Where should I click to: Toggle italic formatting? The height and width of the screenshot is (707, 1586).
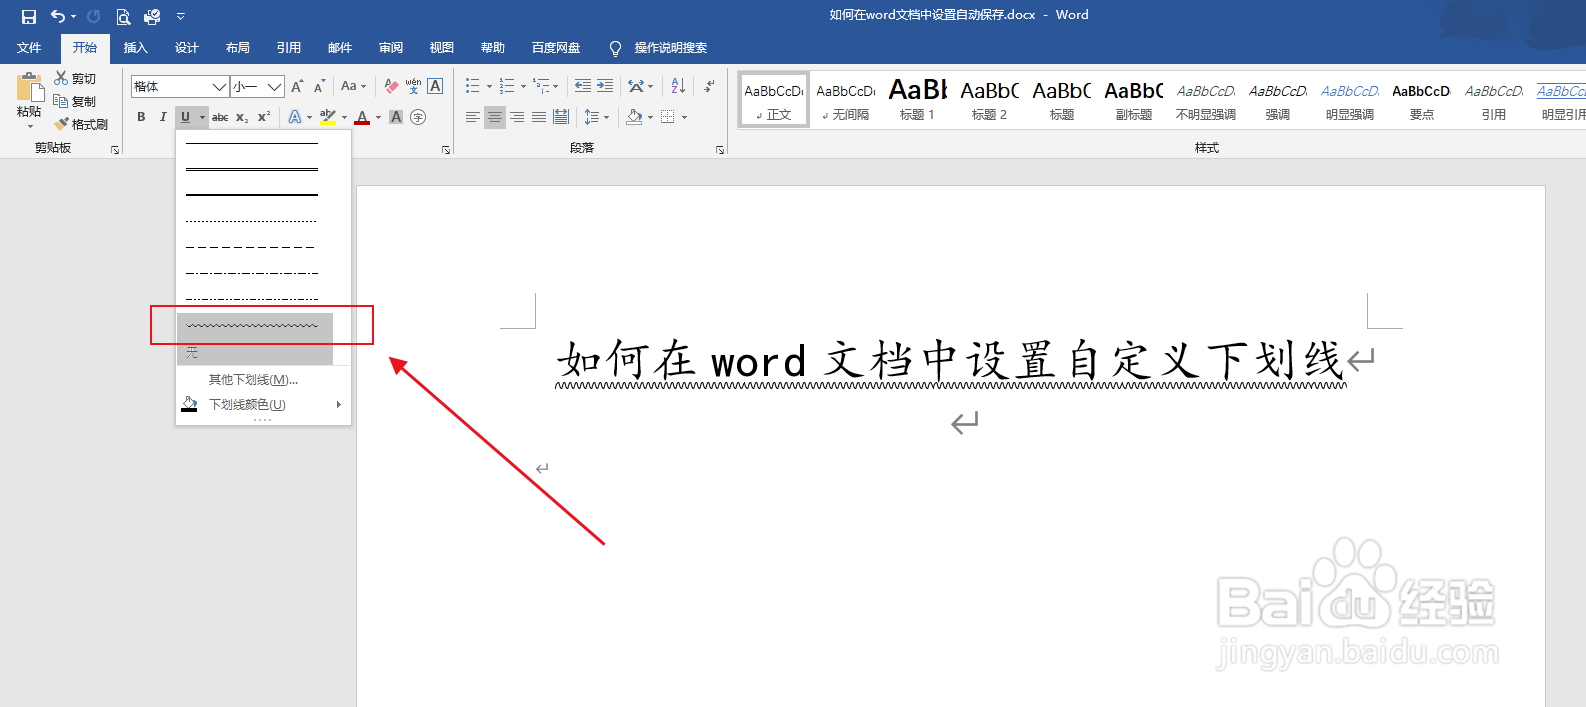(163, 117)
